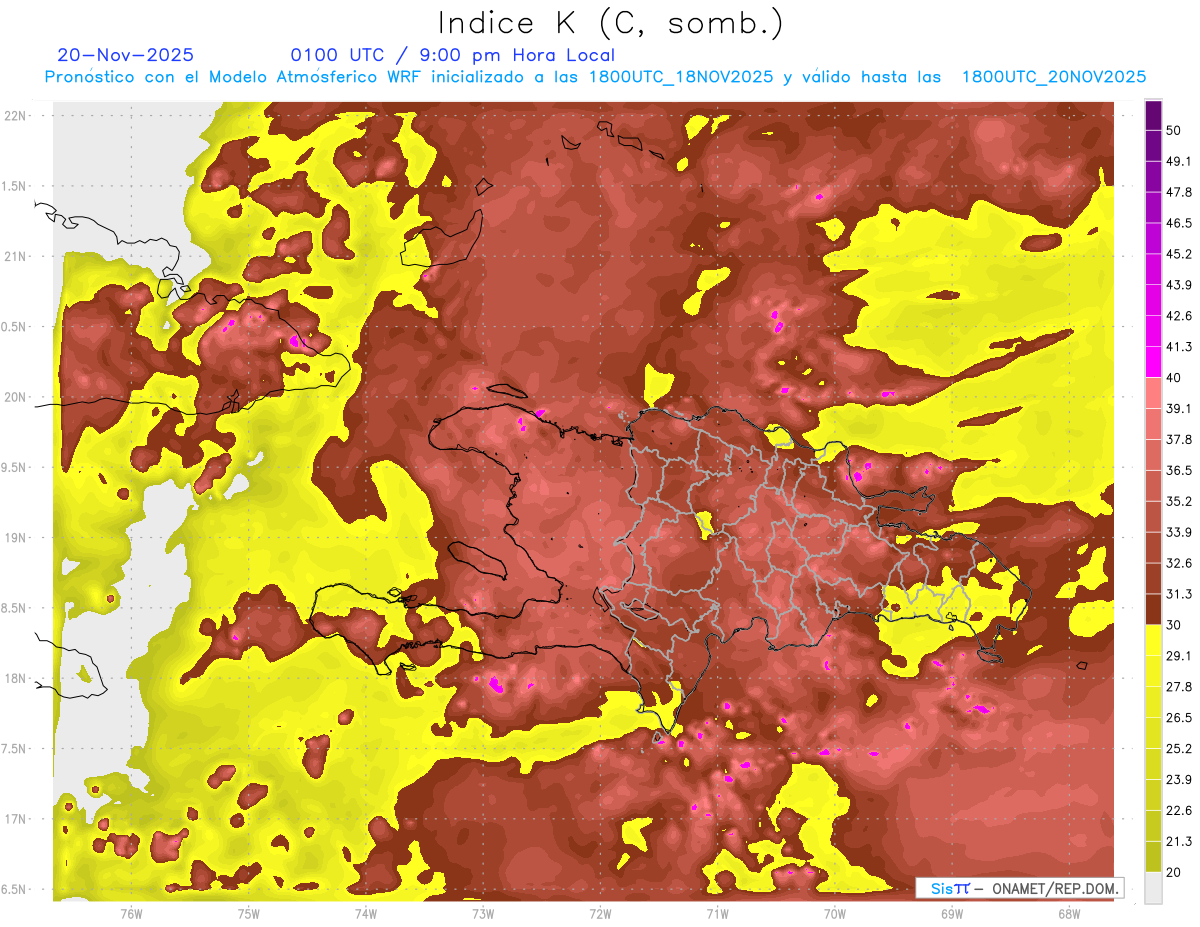Click the title "Indice K (C, somb.)"
This screenshot has width=1200, height=927.
point(610,23)
